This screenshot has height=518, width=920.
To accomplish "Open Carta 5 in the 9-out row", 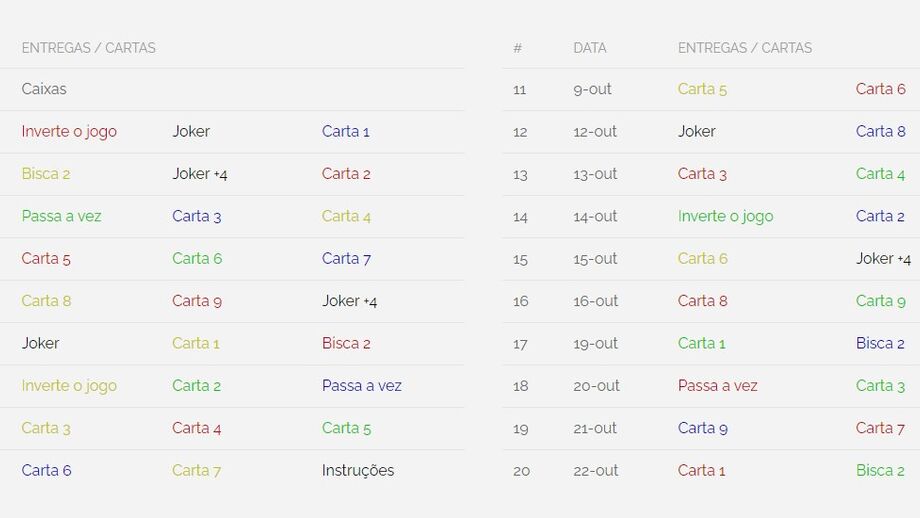I will [x=702, y=89].
